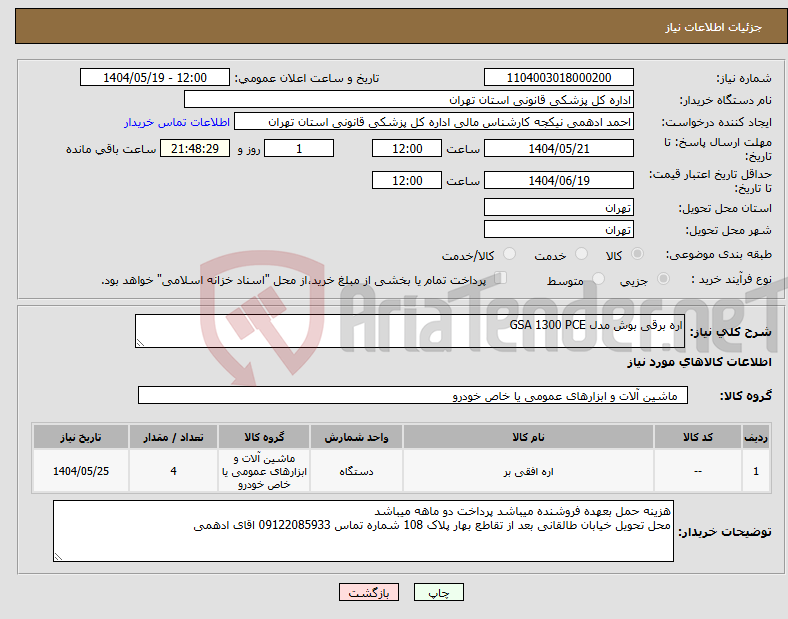Click the ردیف column header
This screenshot has height=619, width=788.
(756, 437)
